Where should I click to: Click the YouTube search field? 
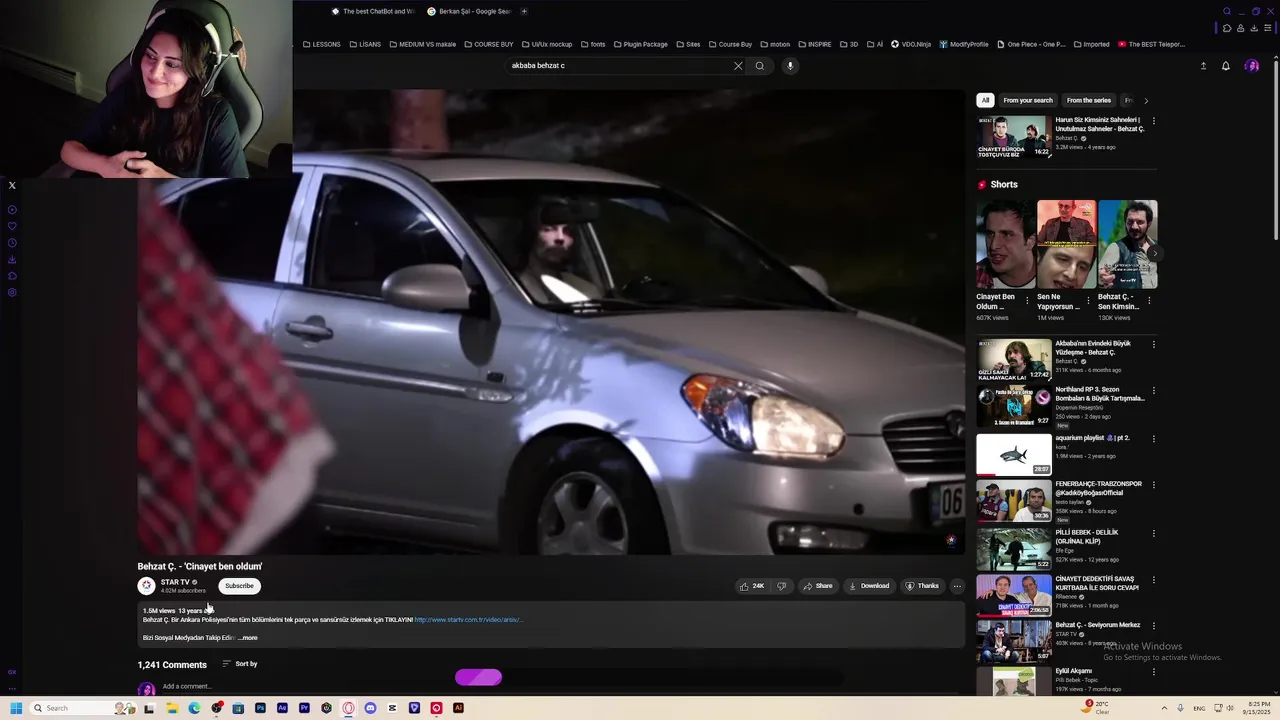click(618, 66)
